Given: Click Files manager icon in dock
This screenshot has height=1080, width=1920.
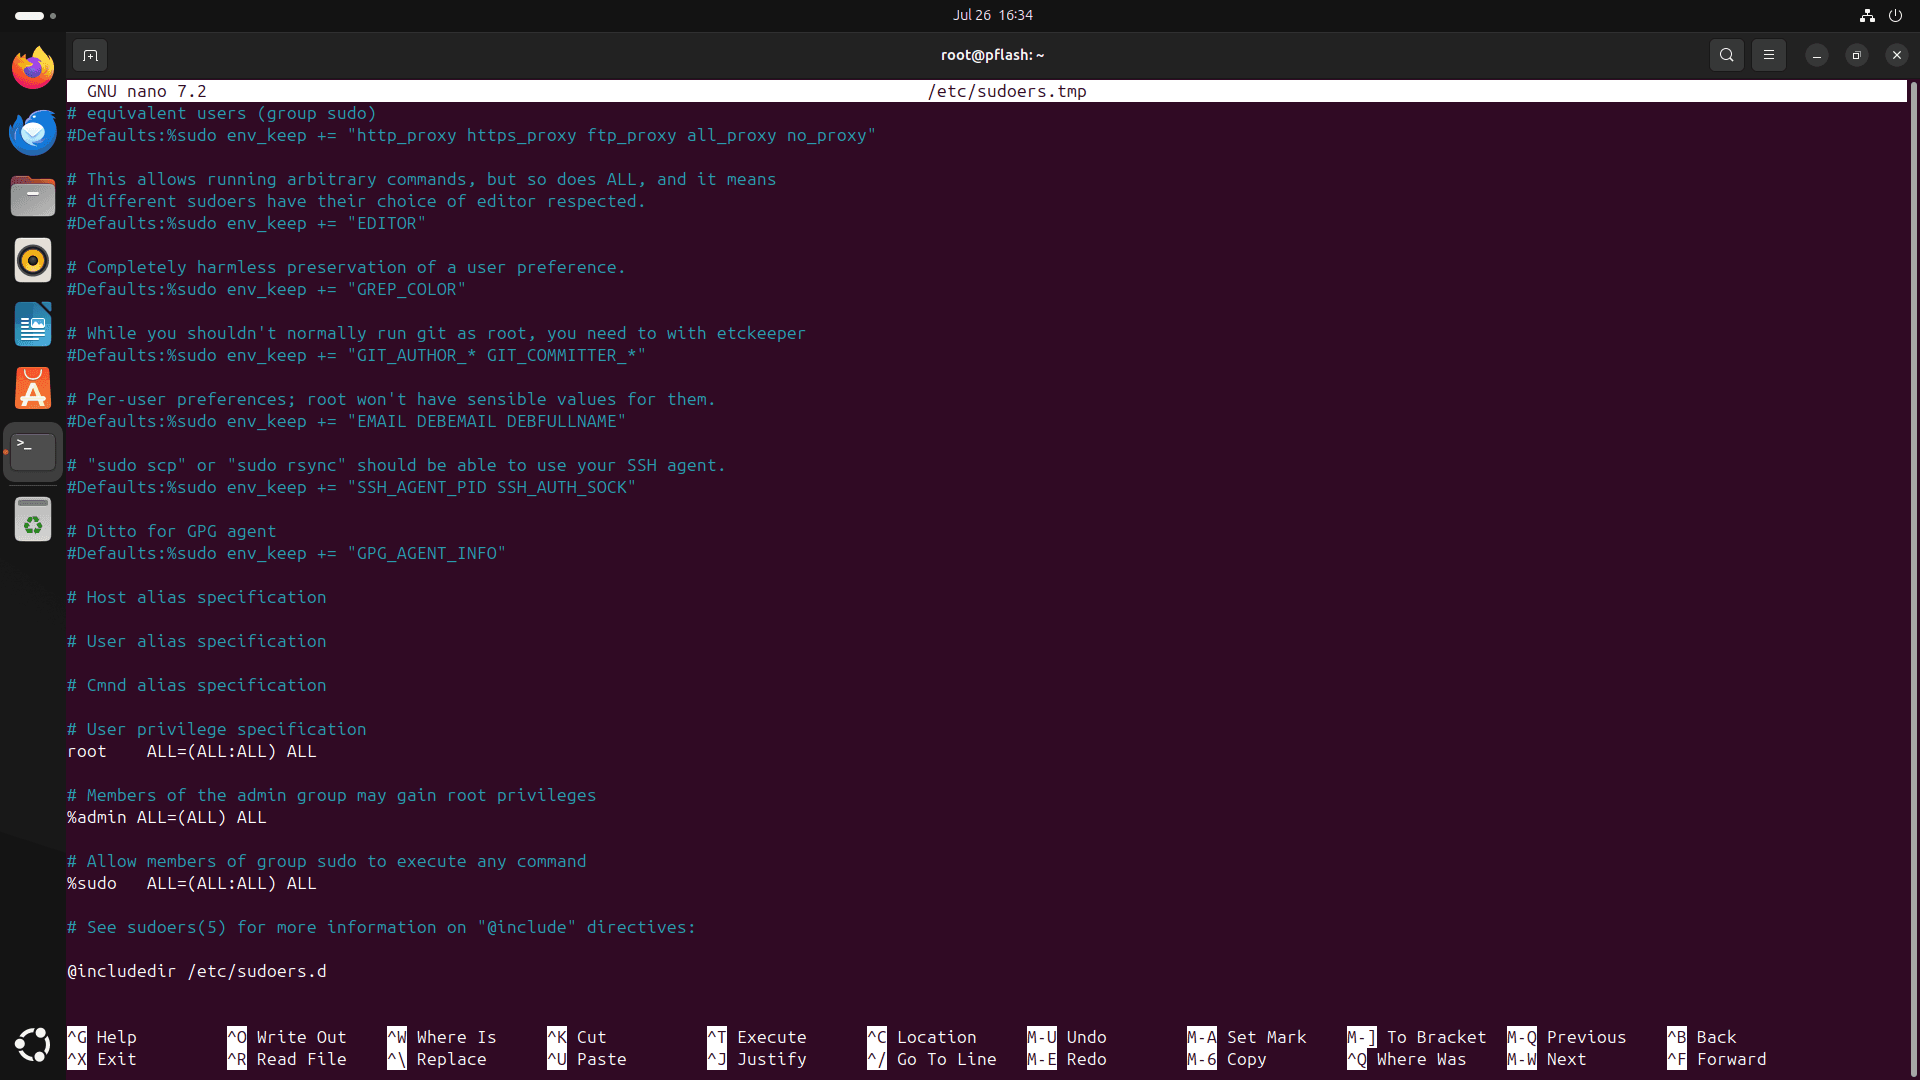Looking at the screenshot, I should click(x=33, y=195).
